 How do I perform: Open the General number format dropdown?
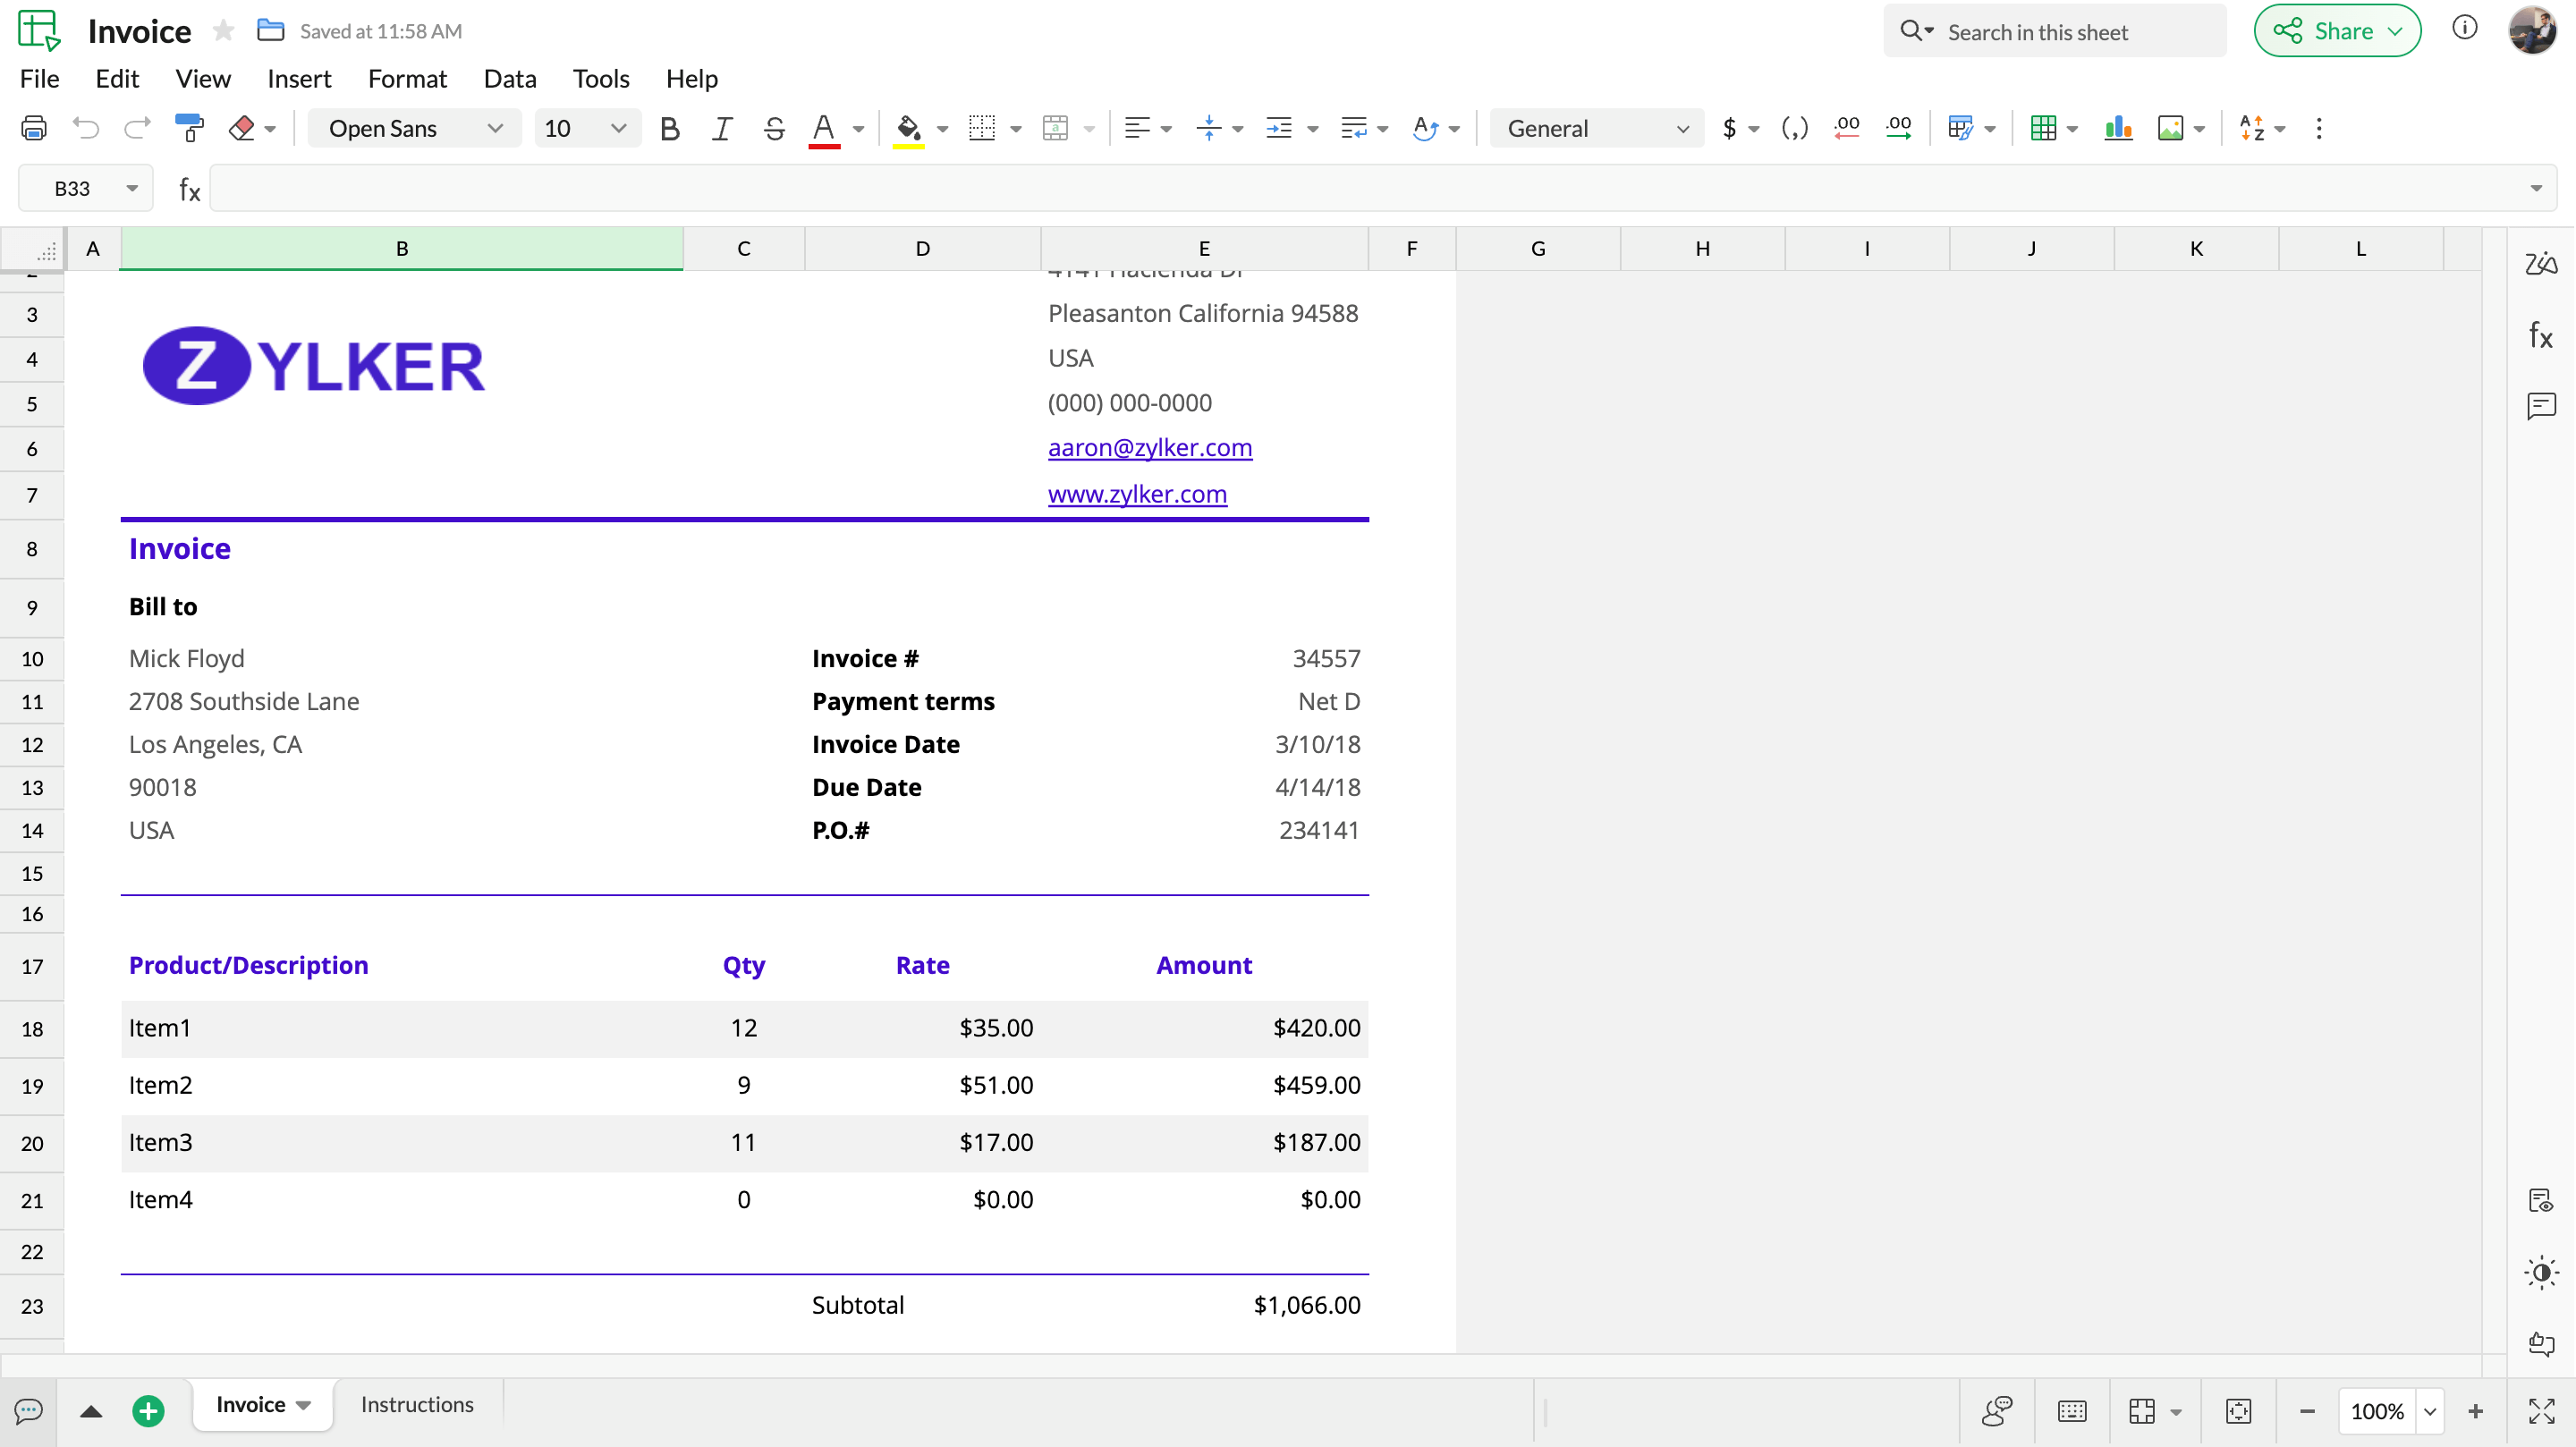[1594, 128]
